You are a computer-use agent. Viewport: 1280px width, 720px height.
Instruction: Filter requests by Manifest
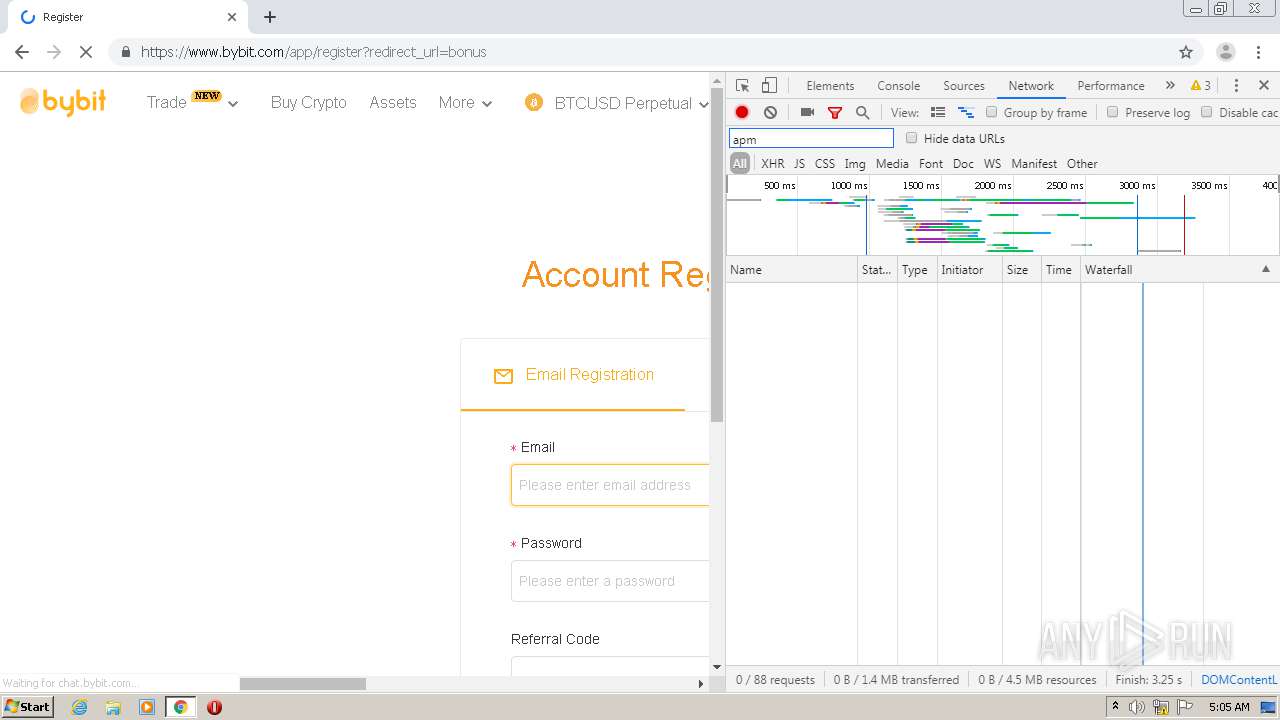pyautogui.click(x=1034, y=164)
